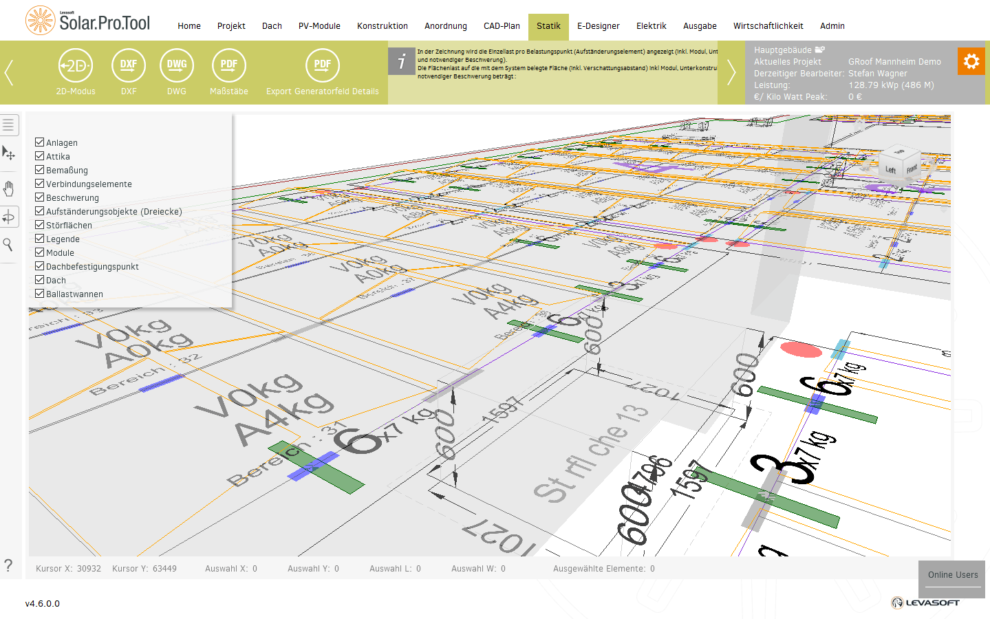This screenshot has width=990, height=619.
Task: Collapse the layer list panel
Action: 9,125
